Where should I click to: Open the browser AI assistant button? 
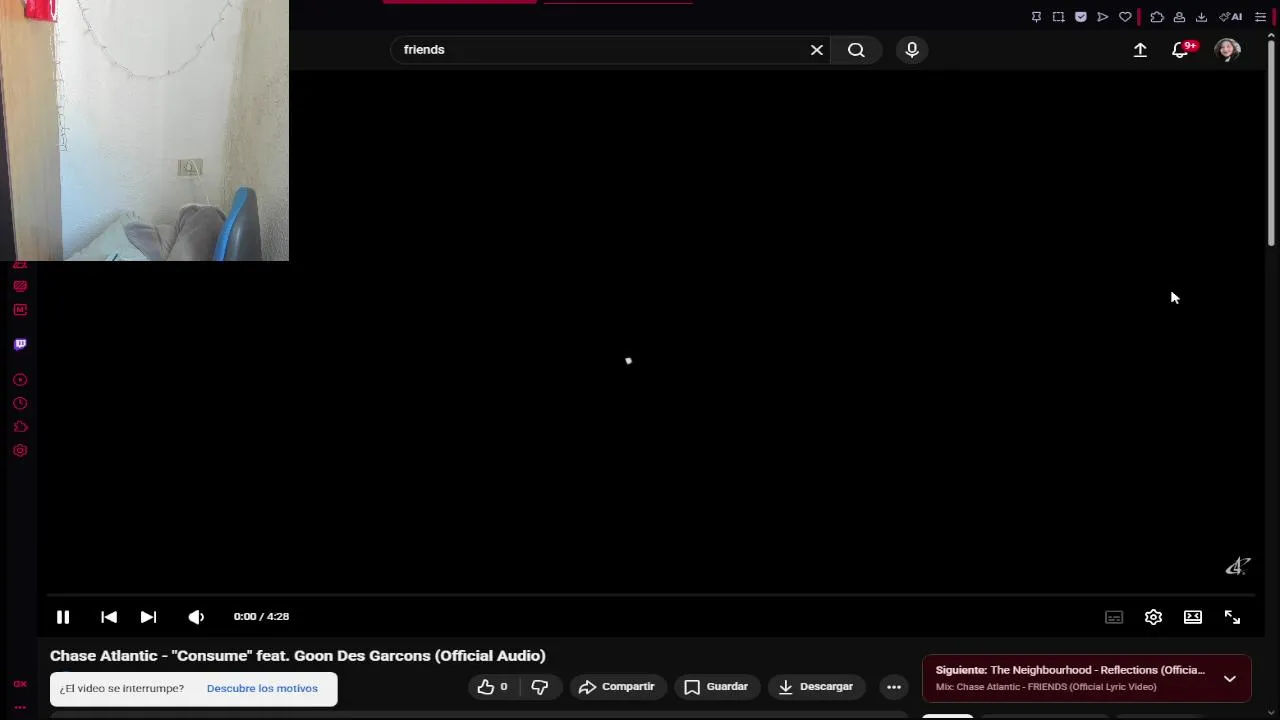1231,17
